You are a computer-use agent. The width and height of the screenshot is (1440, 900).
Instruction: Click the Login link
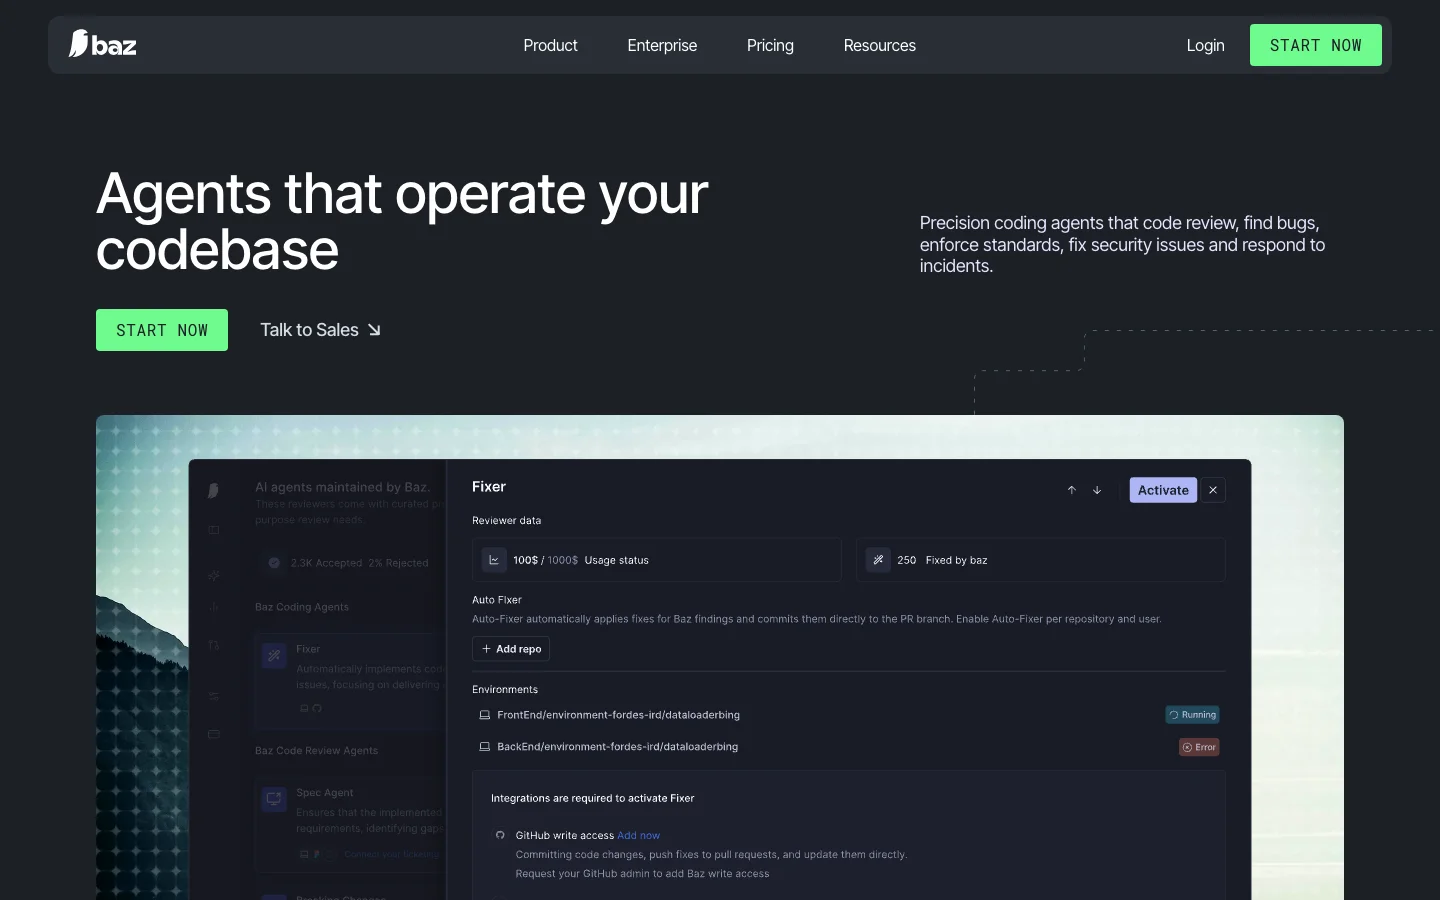tap(1205, 45)
